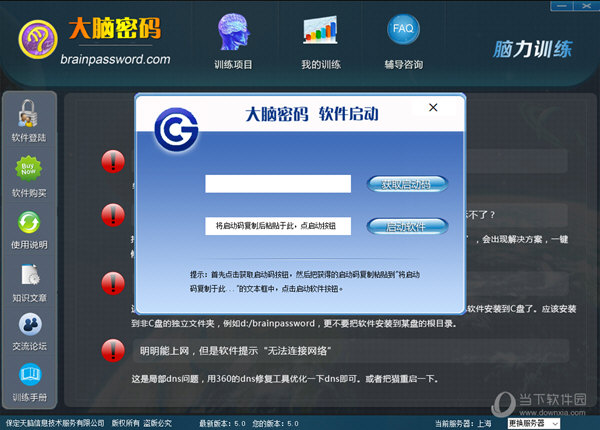Viewport: 600px width, 430px height.
Task: Open the FAQ 辅导咨询 icon
Action: click(x=403, y=29)
